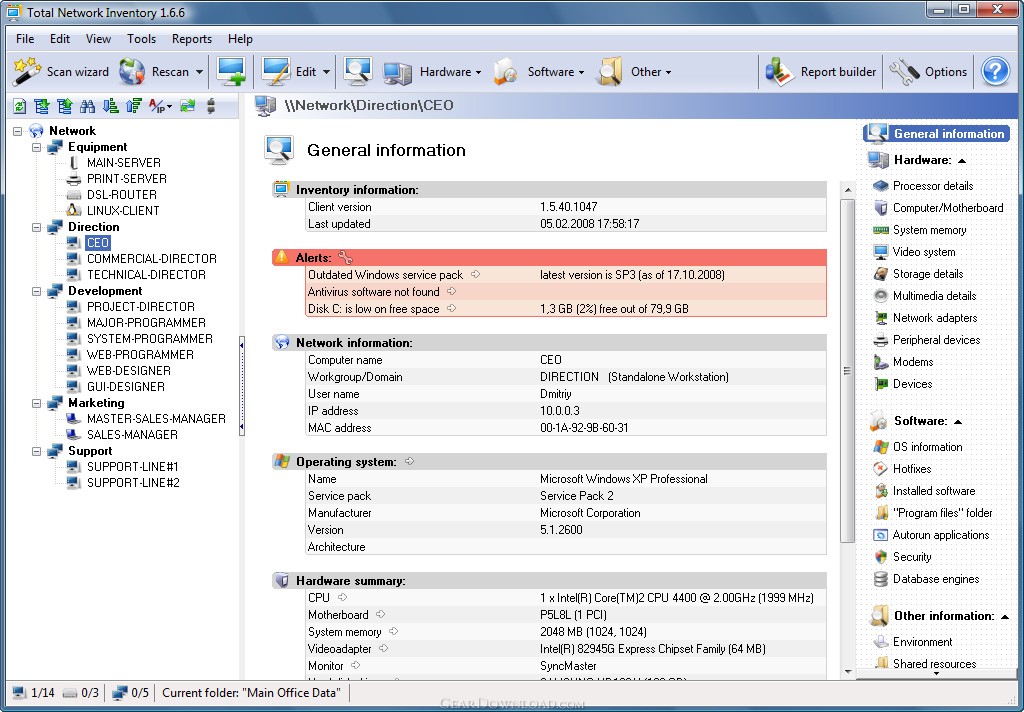Collapse the Equipment tree group
The width and height of the screenshot is (1024, 712).
tap(37, 147)
